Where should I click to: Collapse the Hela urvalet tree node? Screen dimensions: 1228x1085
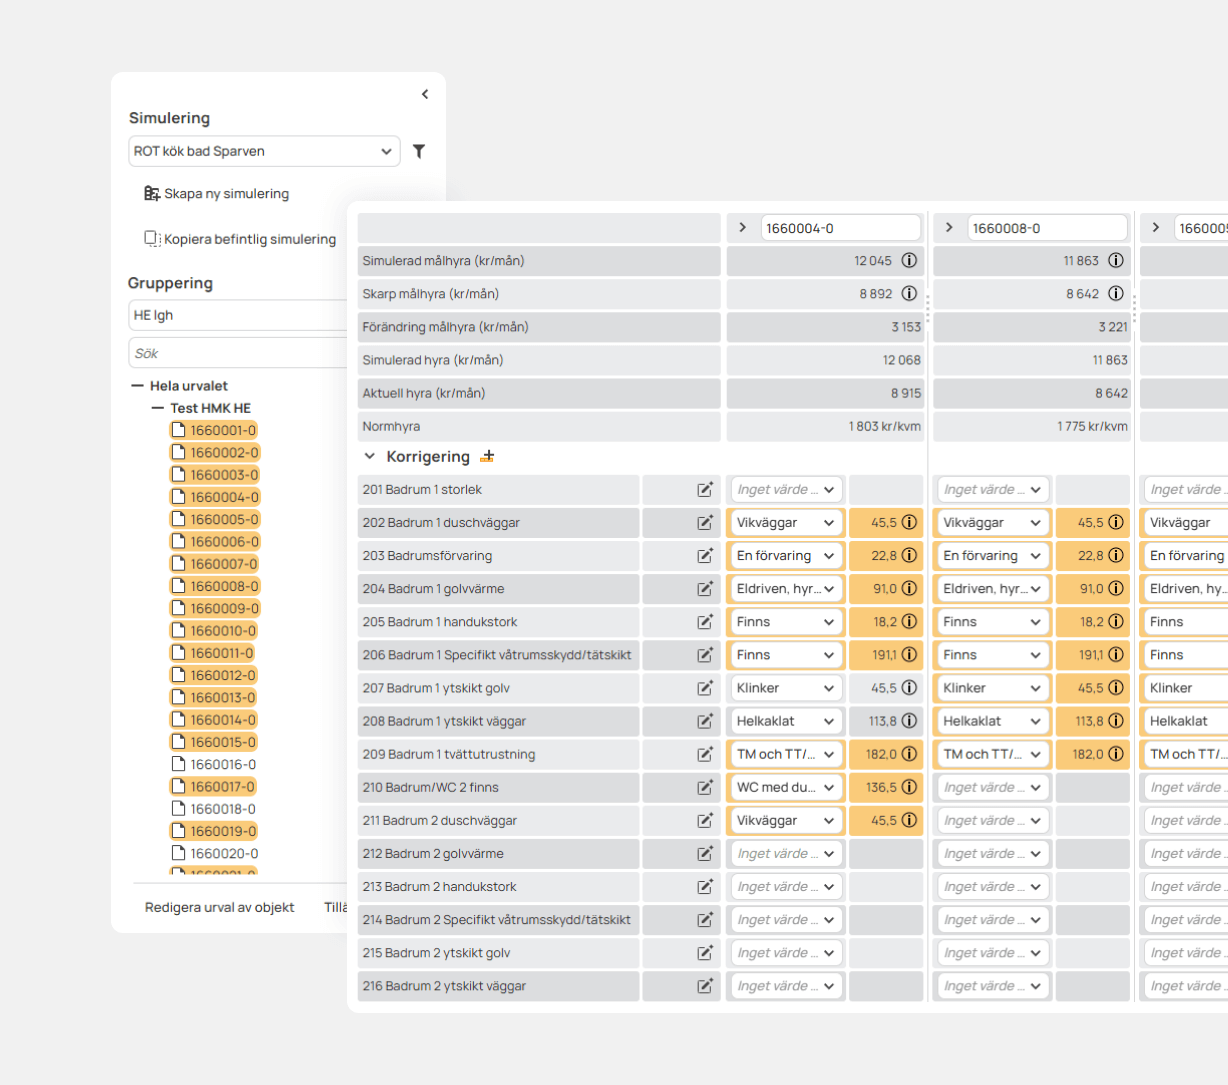point(138,385)
